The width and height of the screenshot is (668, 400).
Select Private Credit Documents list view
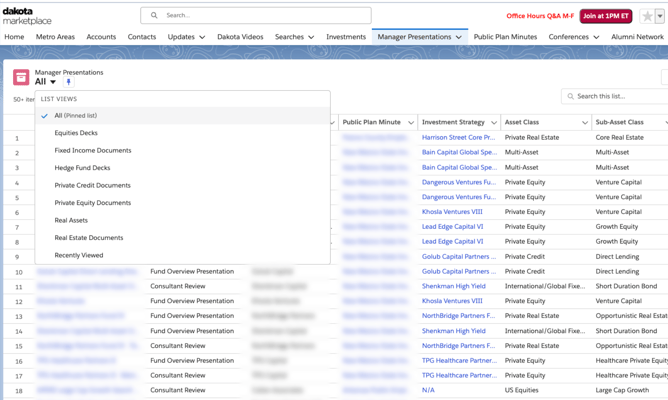coord(182,185)
